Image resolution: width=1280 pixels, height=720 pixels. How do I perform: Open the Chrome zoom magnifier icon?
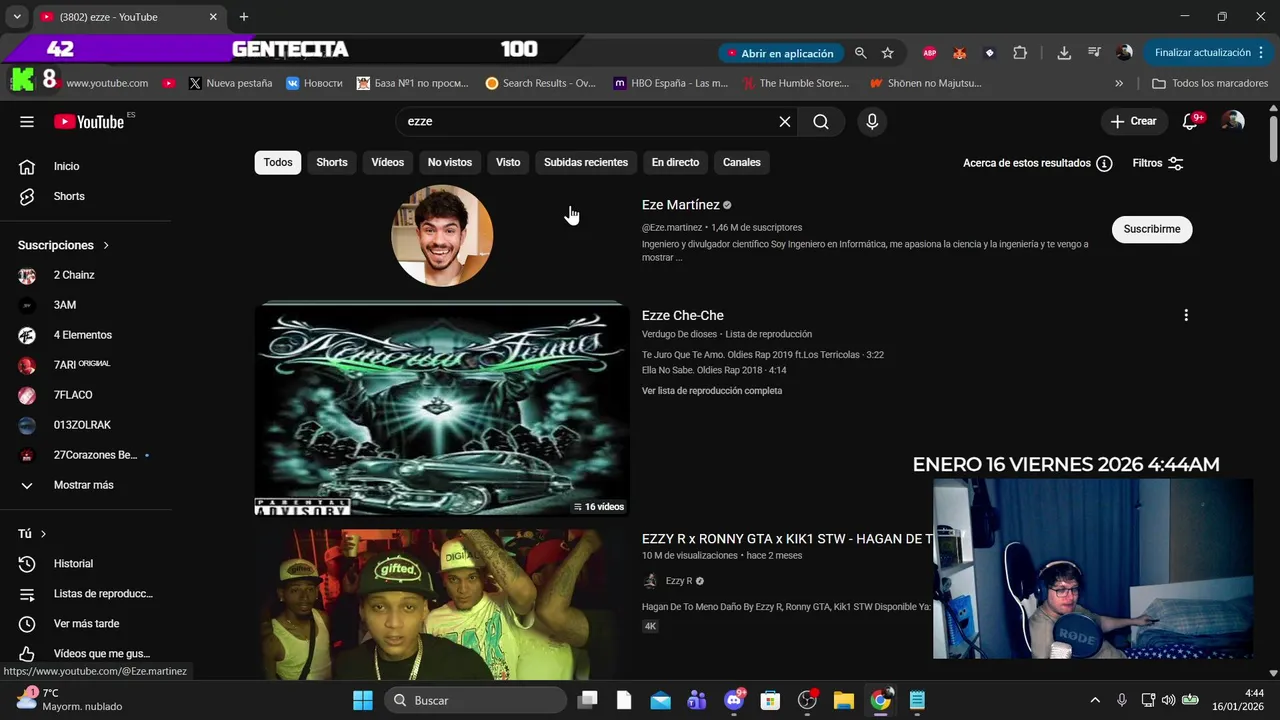860,53
